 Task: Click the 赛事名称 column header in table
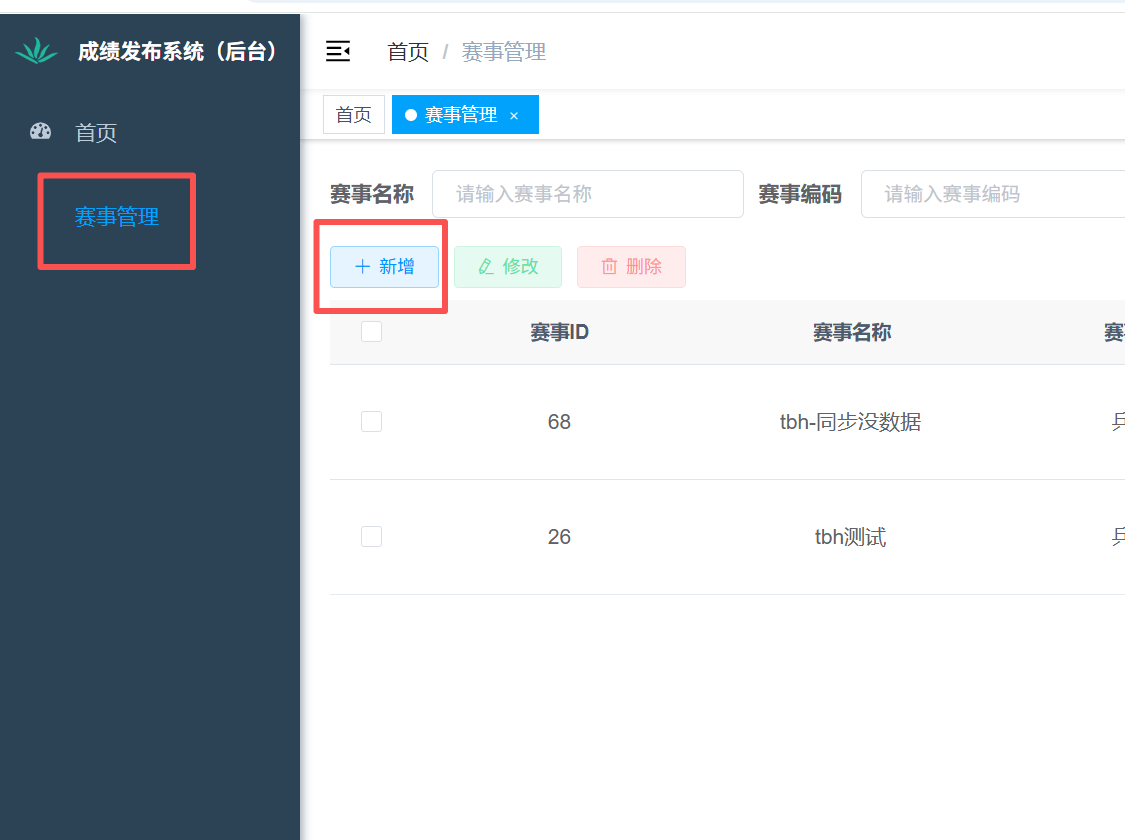[851, 332]
